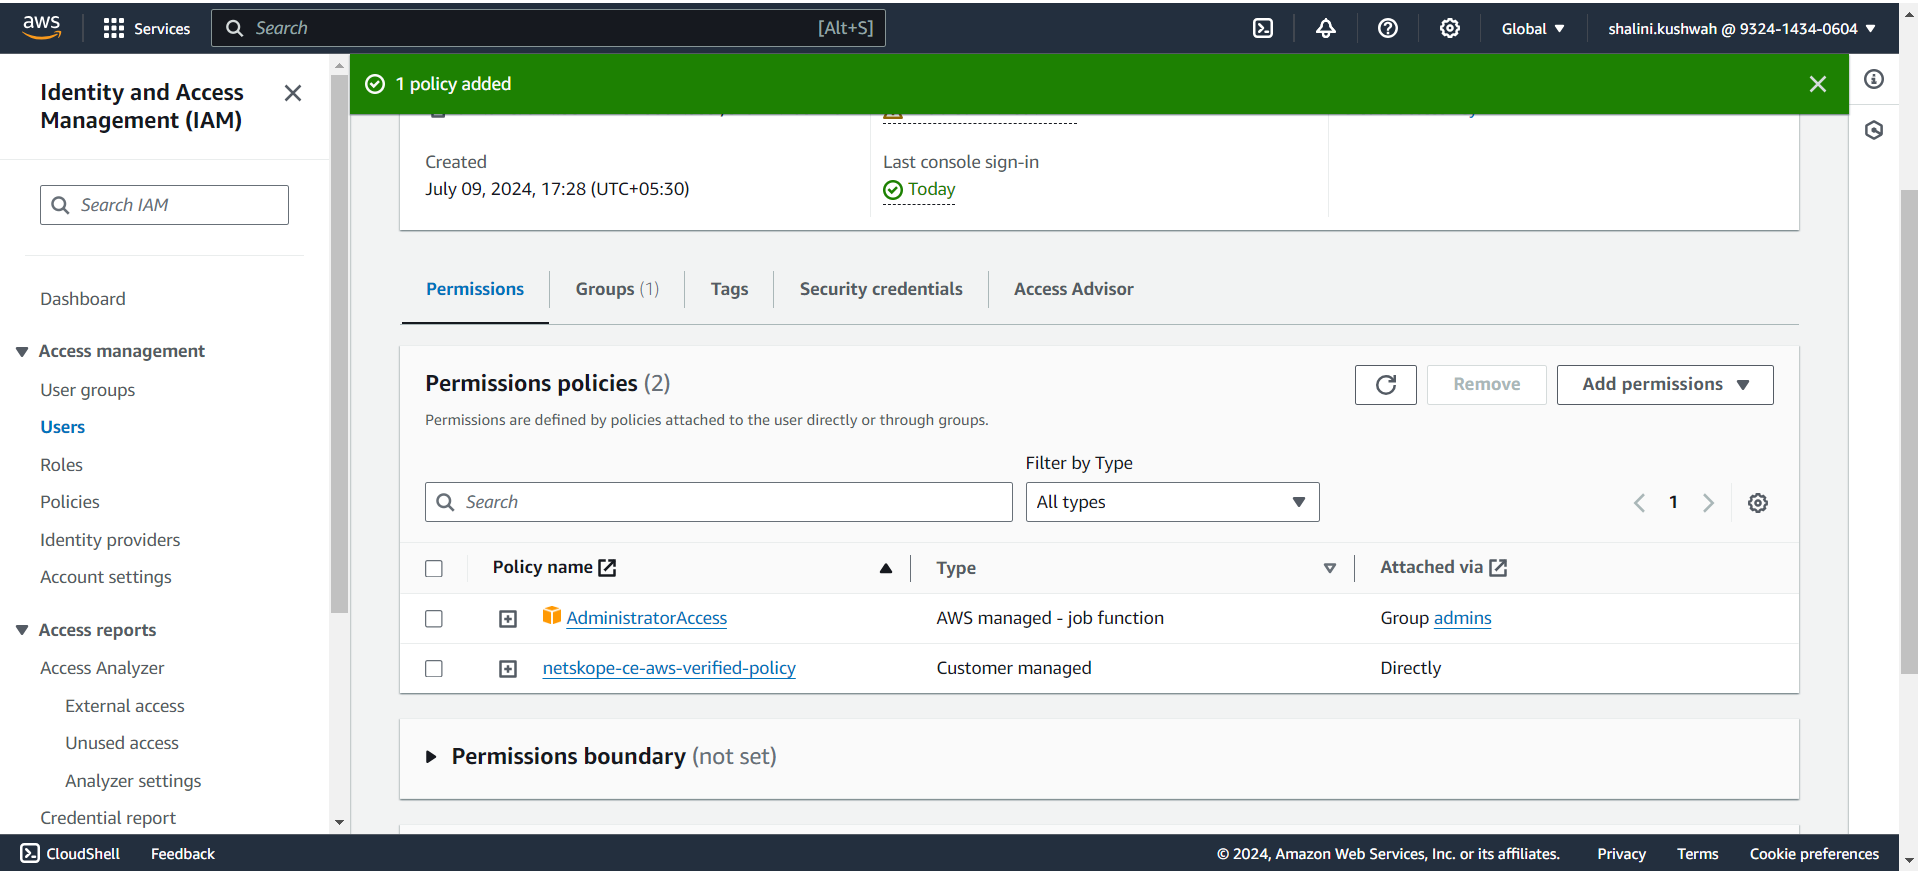Click the top AWS search bar
The image size is (1918, 871).
click(548, 28)
